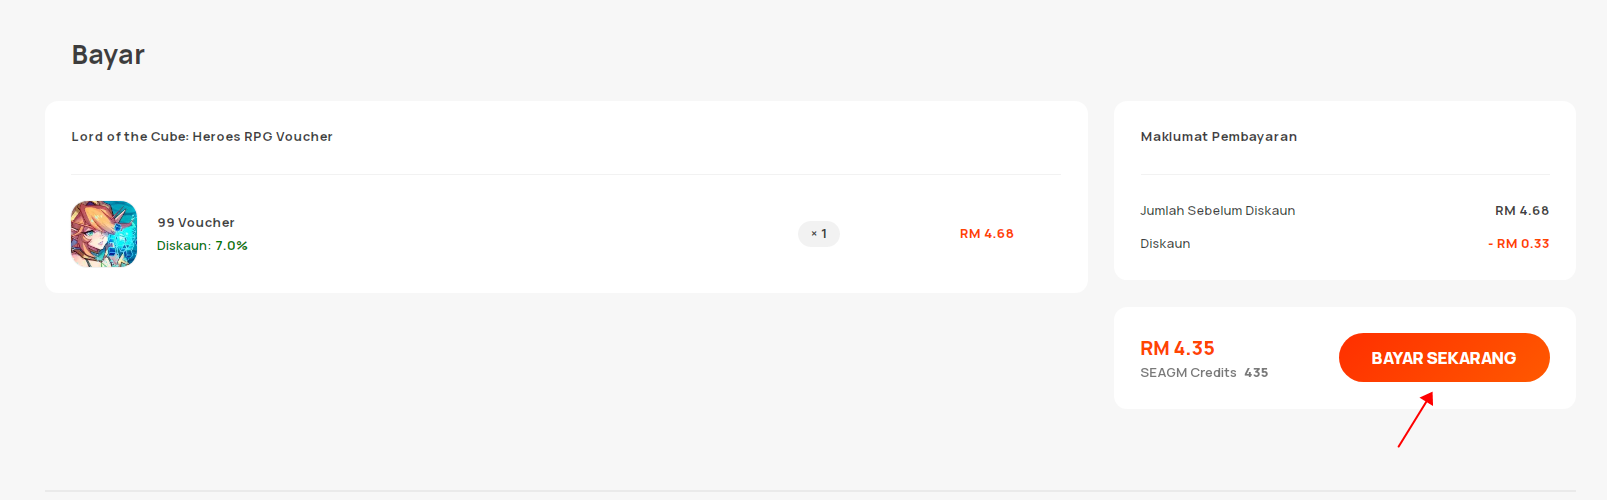Select the Diskaun: 7.0% label
The image size is (1607, 500).
click(x=202, y=246)
